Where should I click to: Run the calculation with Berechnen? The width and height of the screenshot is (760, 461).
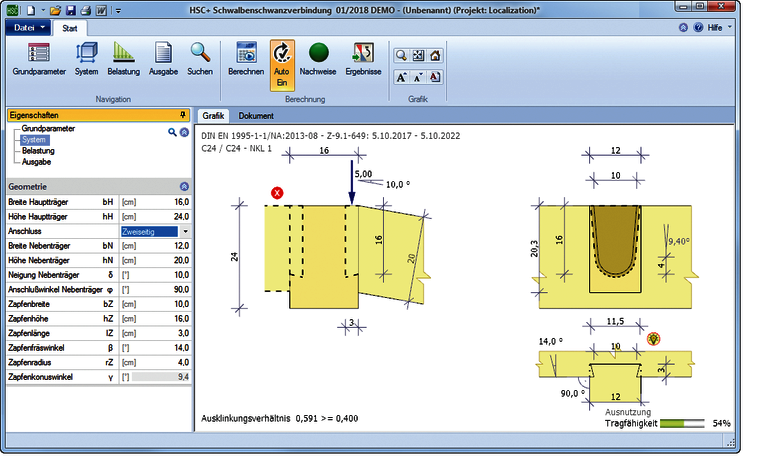coord(246,59)
